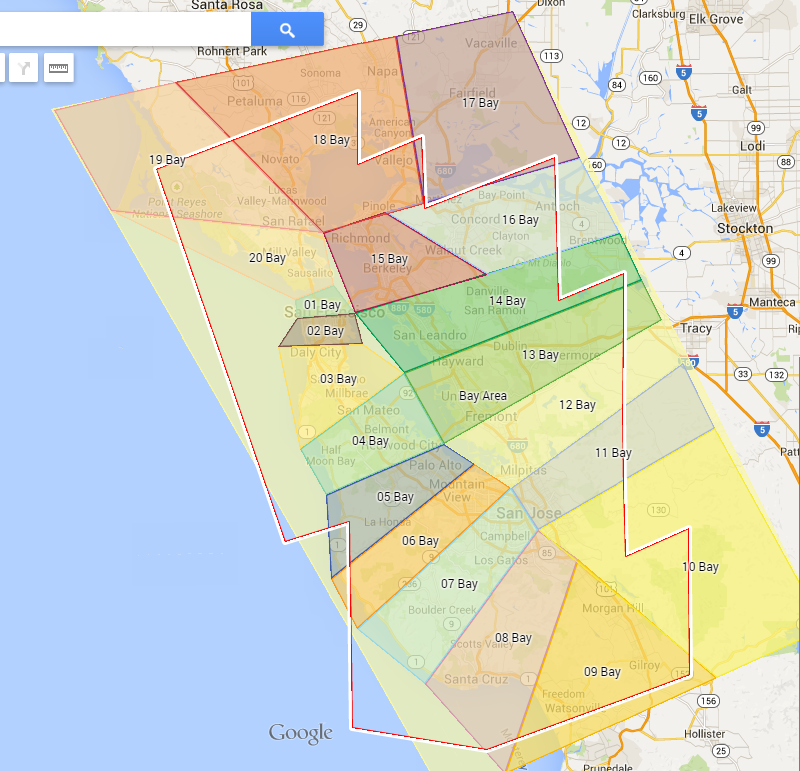Click the blue search magnifier button
This screenshot has width=800, height=771.
pyautogui.click(x=287, y=30)
